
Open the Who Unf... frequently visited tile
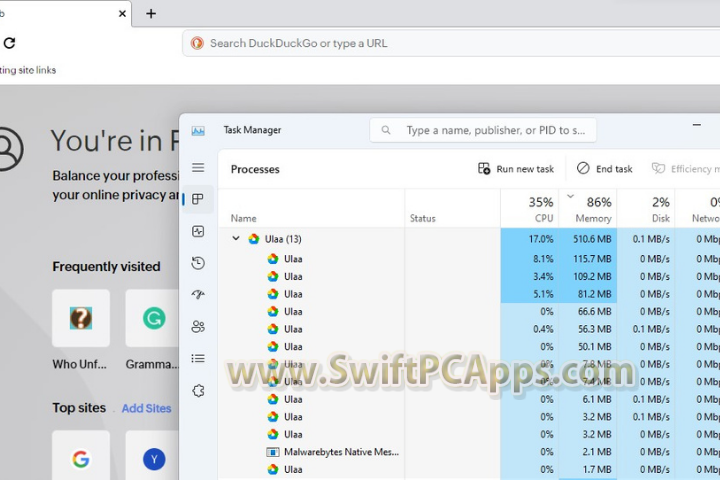[81, 318]
